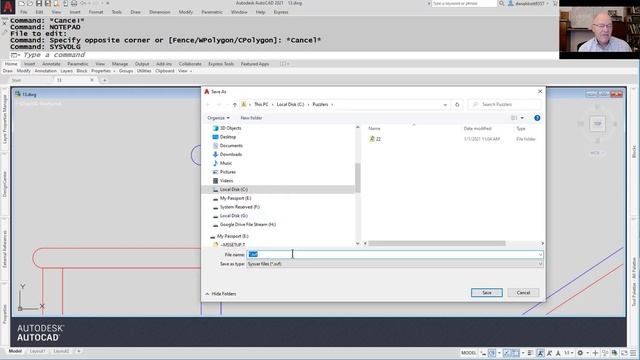Click the Save icon in quick access toolbar
640x360 pixels.
[39, 3]
